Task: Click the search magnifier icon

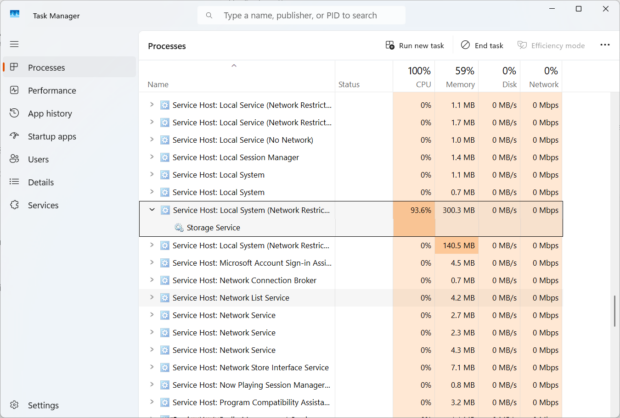Action: pos(209,15)
